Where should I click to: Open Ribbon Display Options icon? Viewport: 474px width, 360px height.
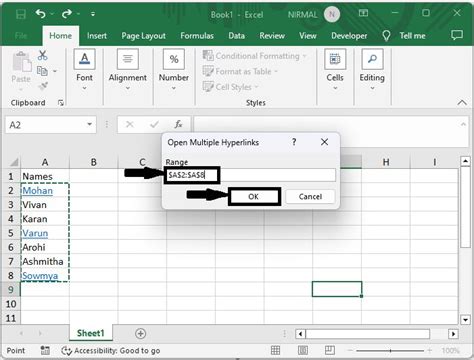[x=363, y=13]
